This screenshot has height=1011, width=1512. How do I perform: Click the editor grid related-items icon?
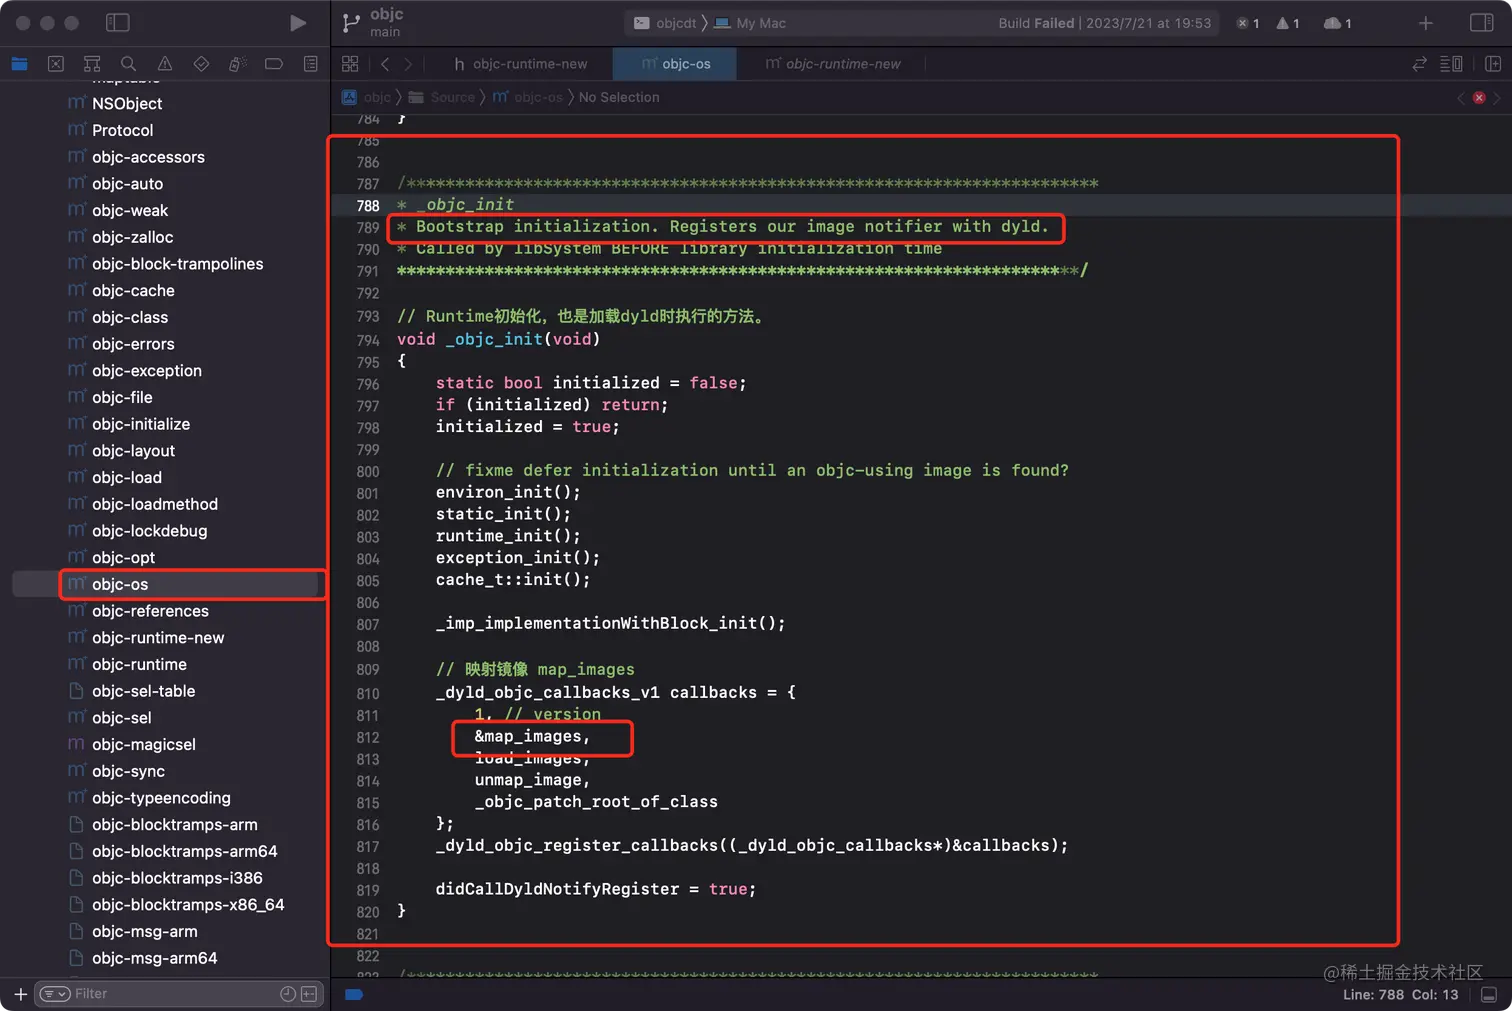tap(350, 64)
